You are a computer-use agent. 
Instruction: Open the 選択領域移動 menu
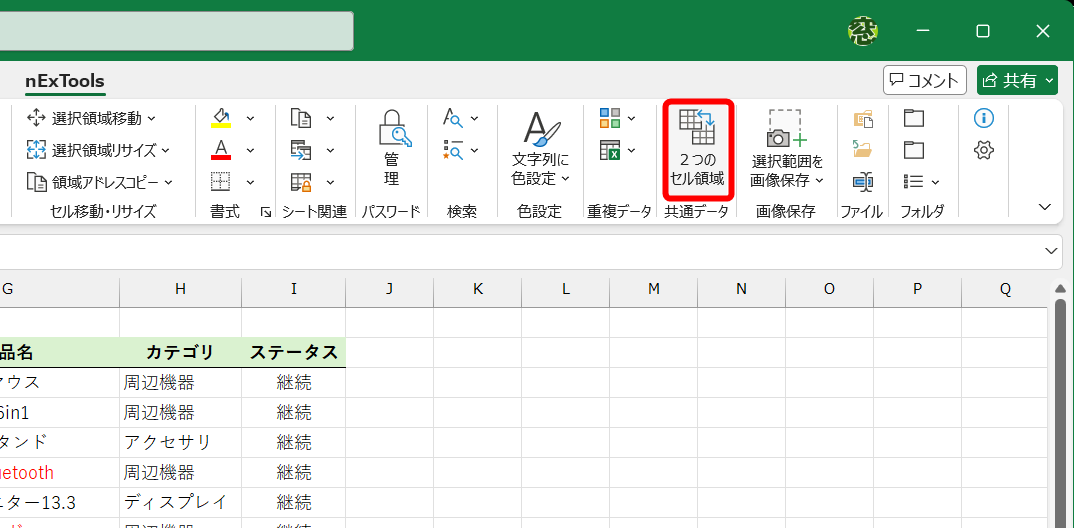[x=91, y=118]
